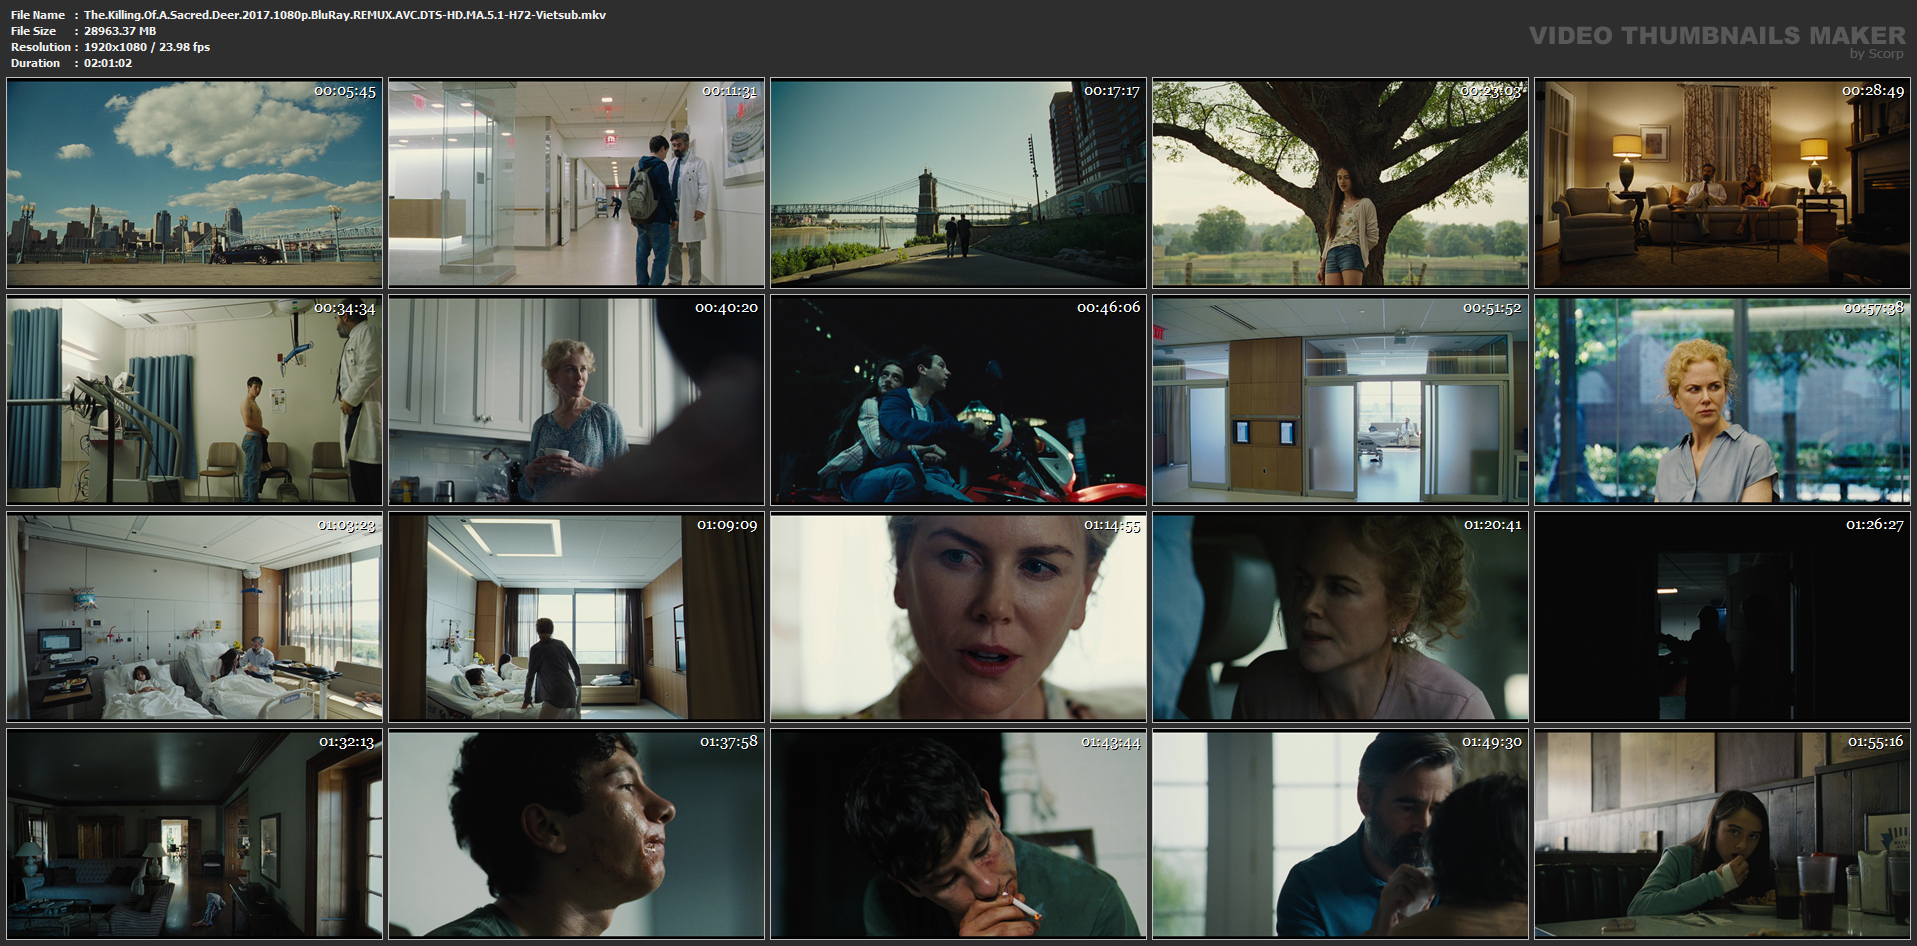The width and height of the screenshot is (1917, 946).
Task: Click the smoking boy thumbnail at 01:43:44
Action: click(x=958, y=834)
